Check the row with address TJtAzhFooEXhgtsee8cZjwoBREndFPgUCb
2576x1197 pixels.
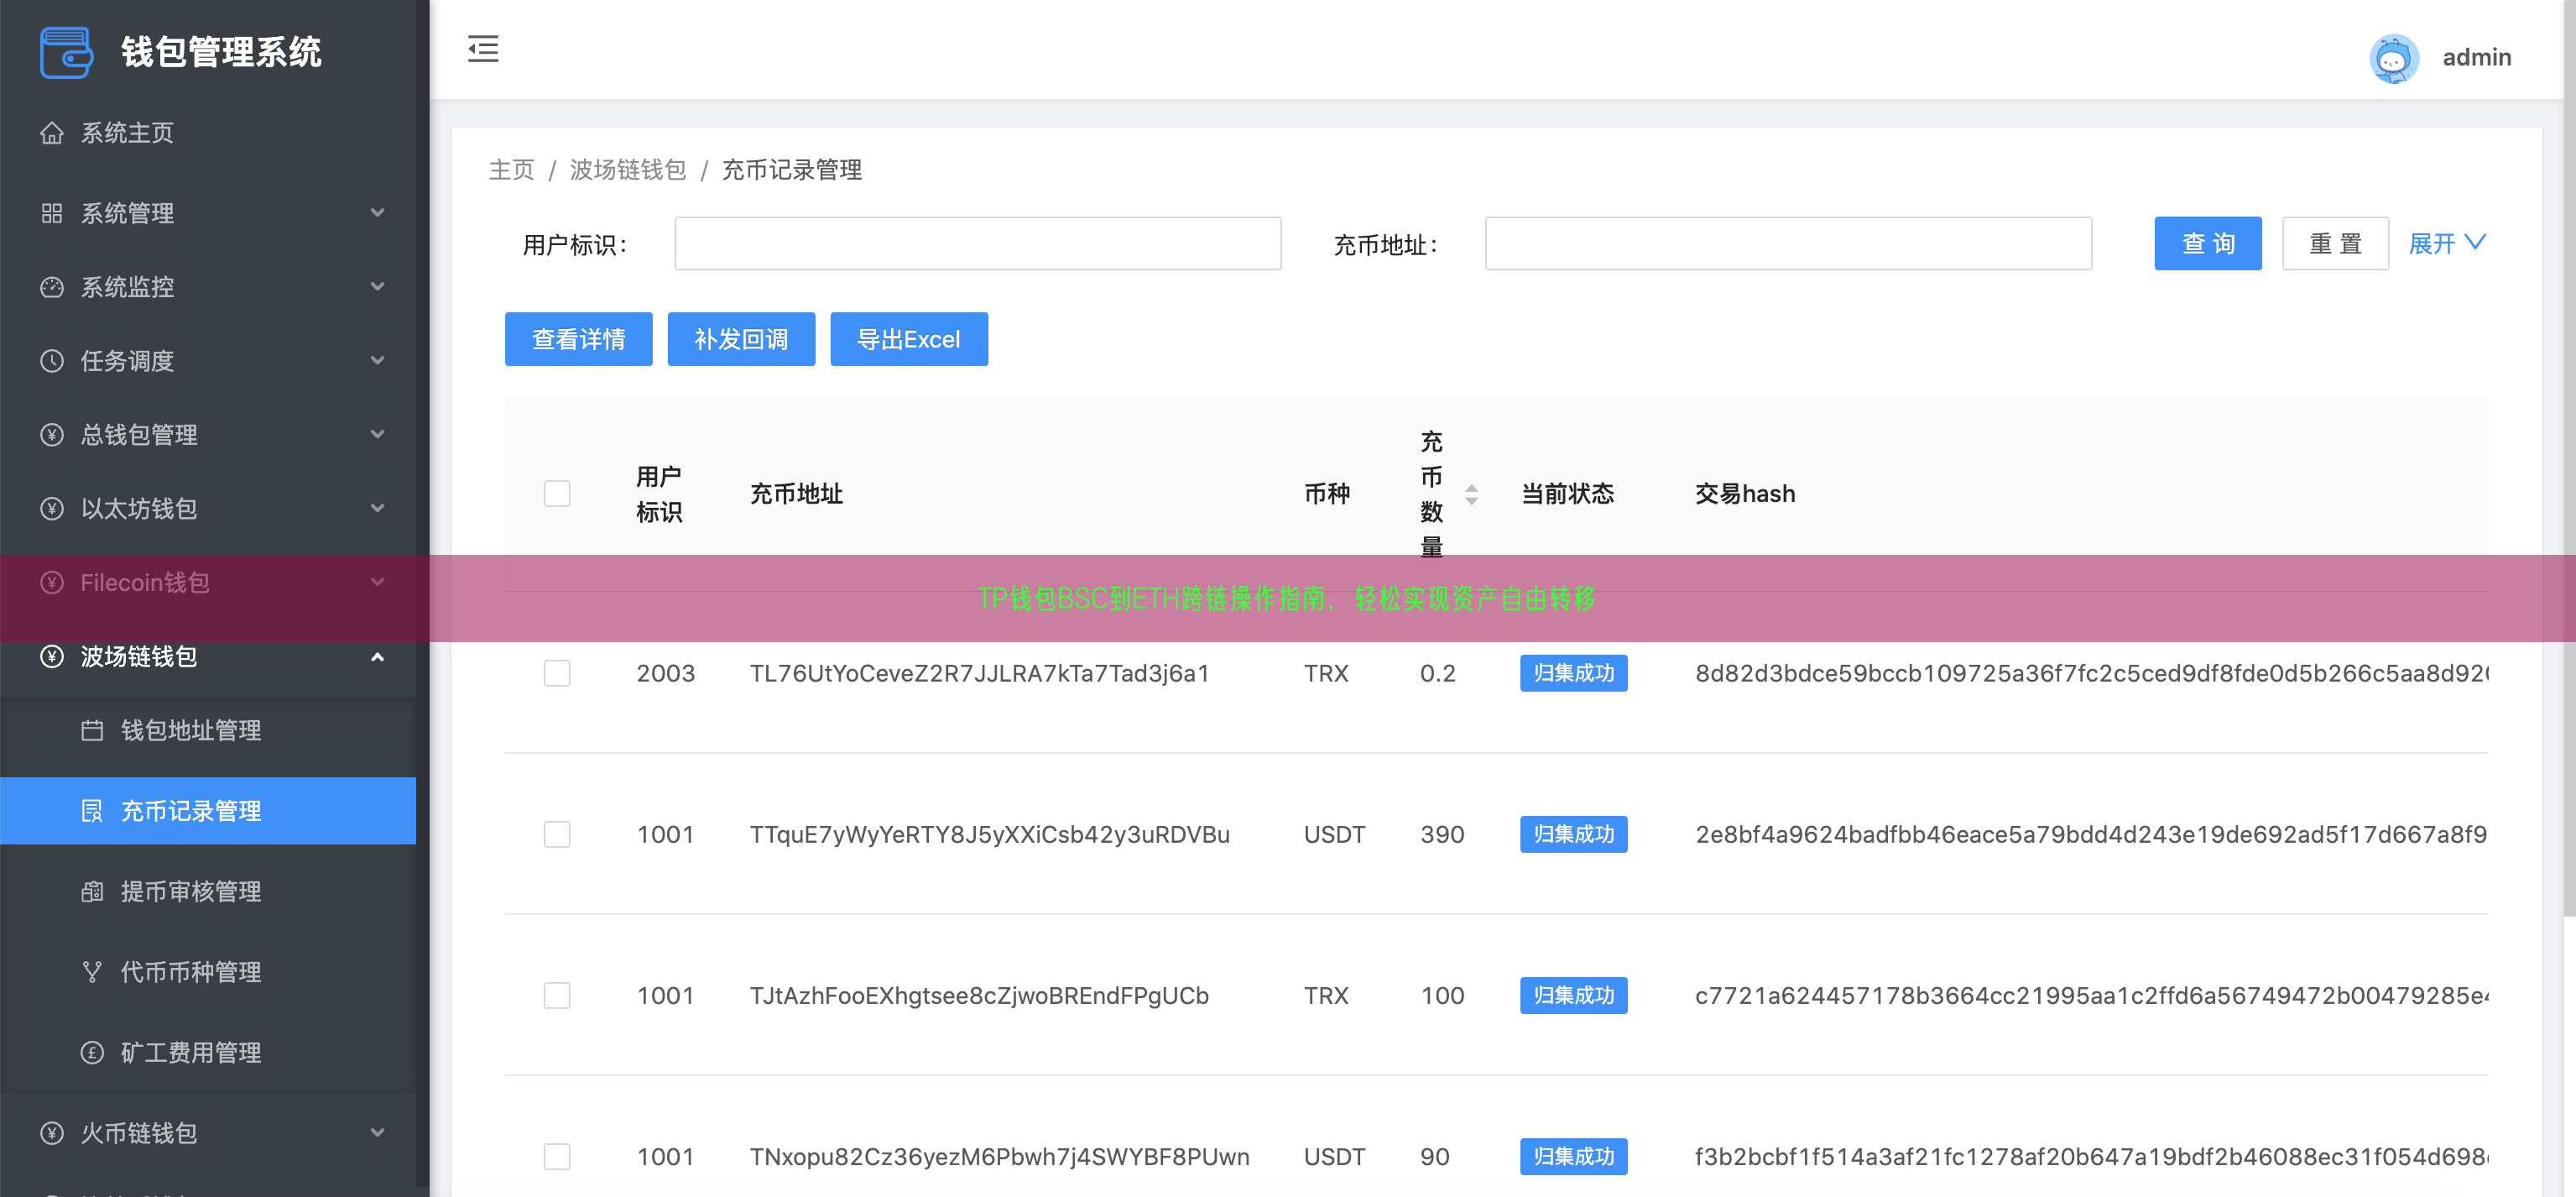pyautogui.click(x=557, y=995)
